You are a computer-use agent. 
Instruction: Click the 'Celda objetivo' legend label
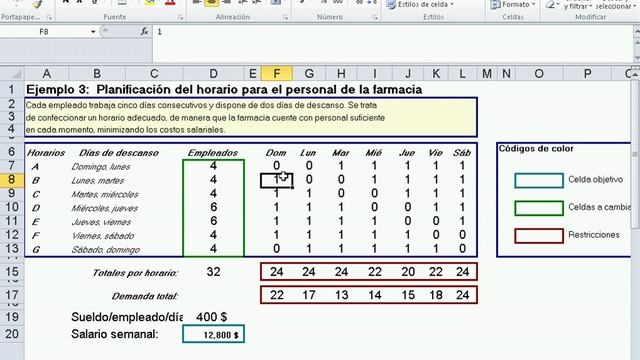coord(596,180)
